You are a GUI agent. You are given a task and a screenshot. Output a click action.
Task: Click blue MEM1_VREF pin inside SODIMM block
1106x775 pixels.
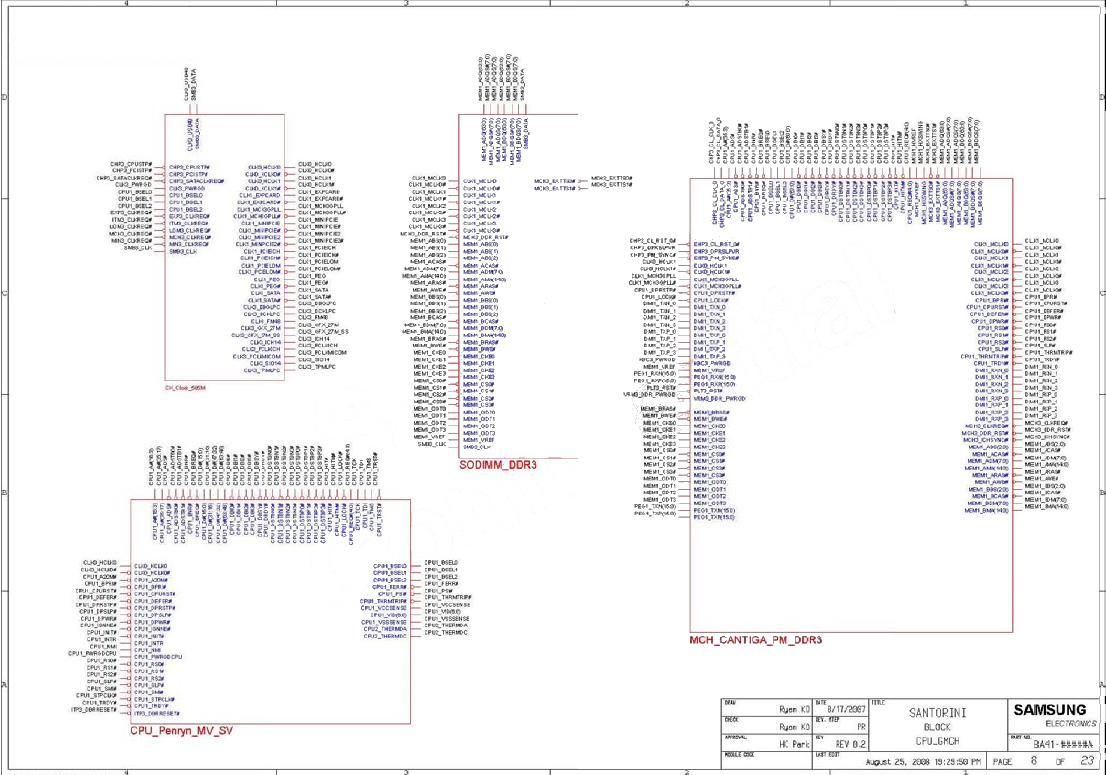[x=479, y=440]
